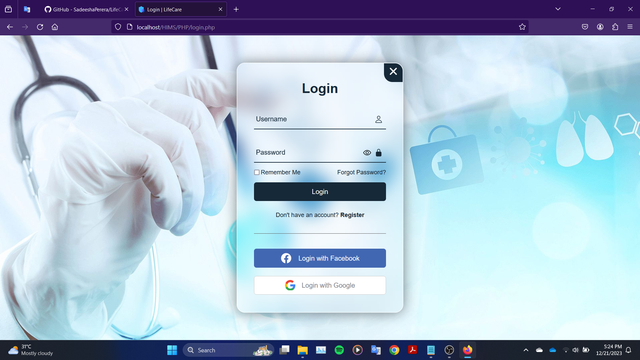Bookmark this page with star icon
This screenshot has height=360, width=640.
522,27
